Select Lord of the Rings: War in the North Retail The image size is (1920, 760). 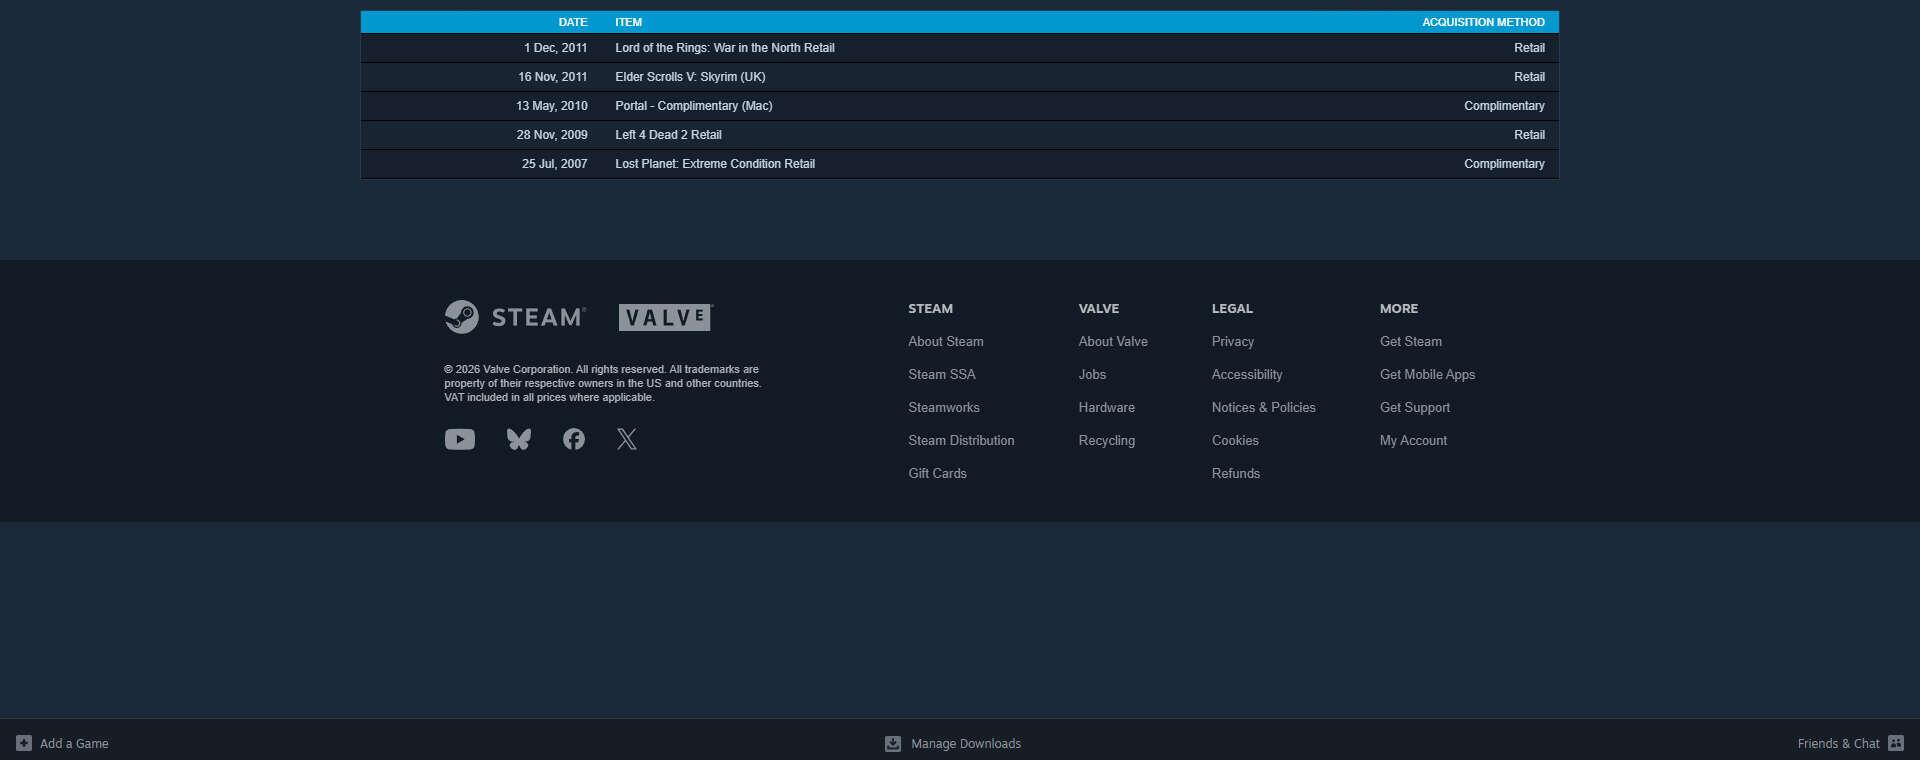point(725,48)
